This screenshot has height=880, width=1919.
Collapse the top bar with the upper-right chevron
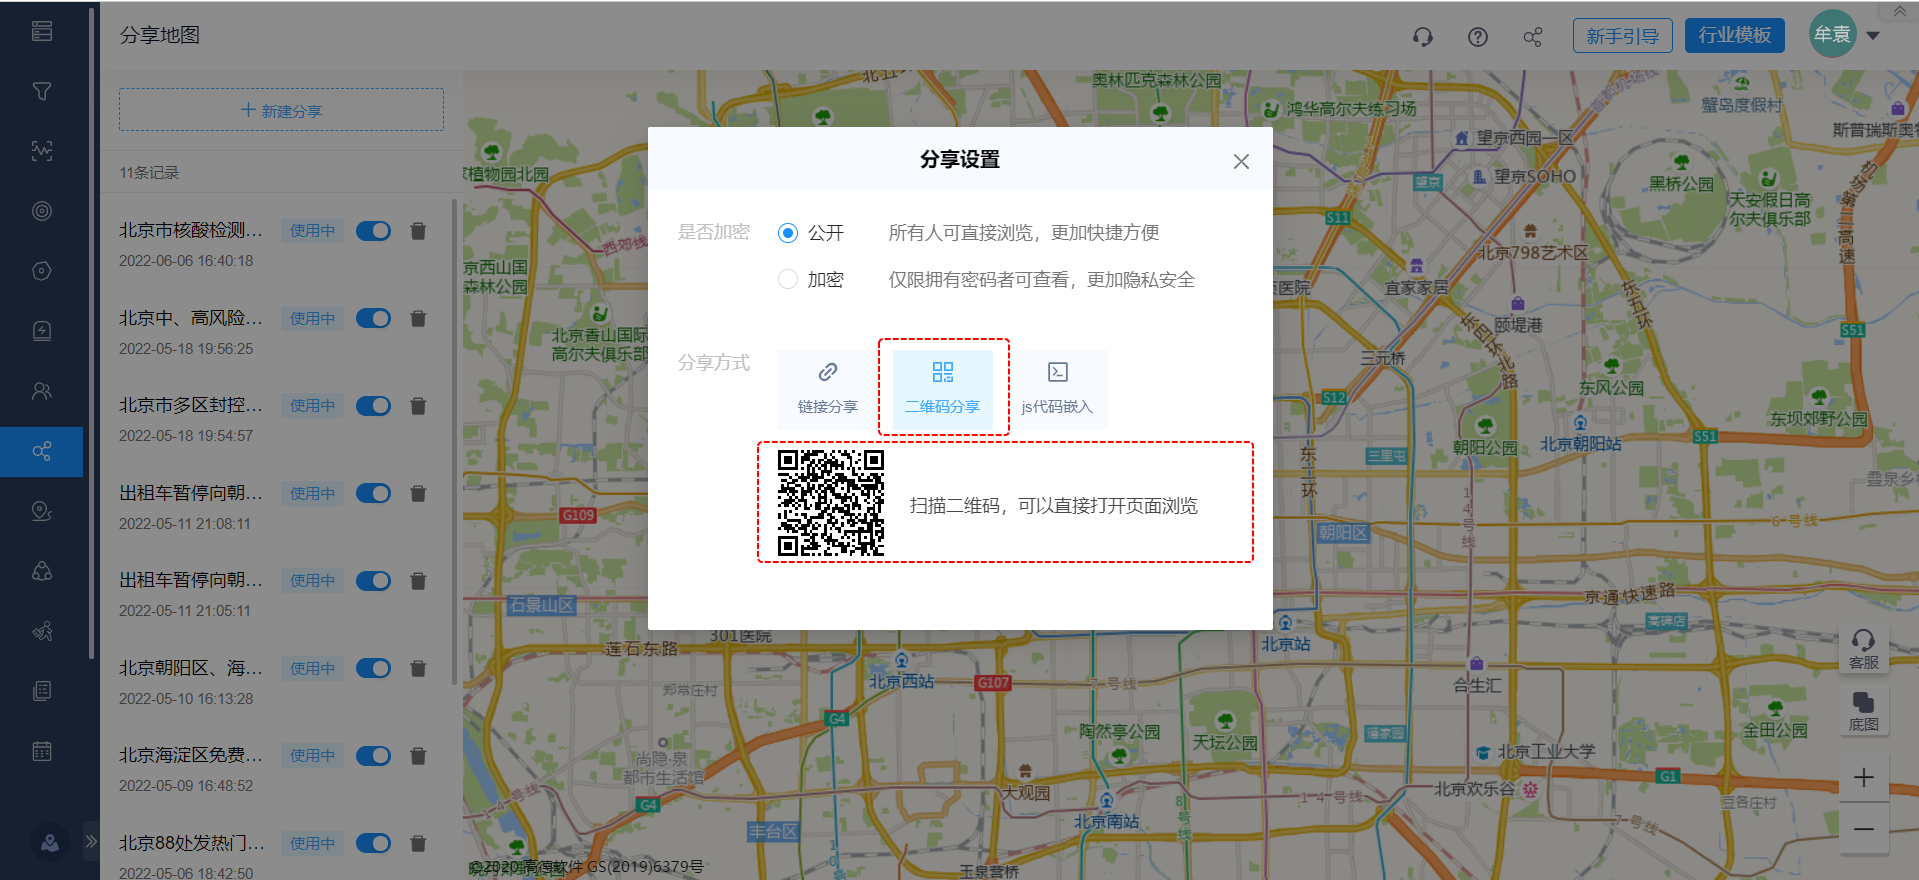(1899, 11)
